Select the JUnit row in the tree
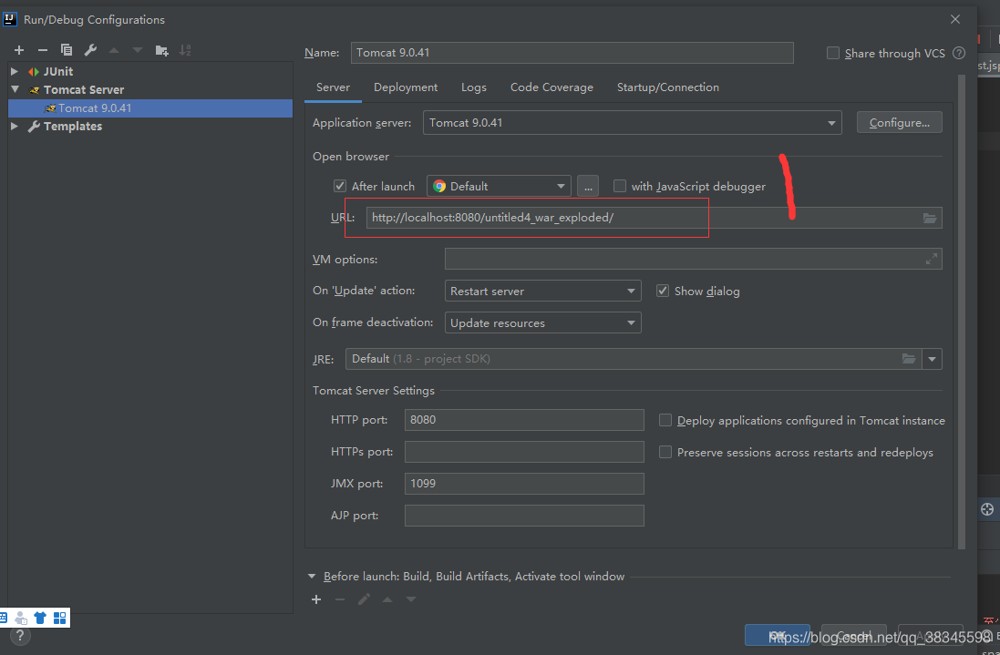 click(x=151, y=71)
